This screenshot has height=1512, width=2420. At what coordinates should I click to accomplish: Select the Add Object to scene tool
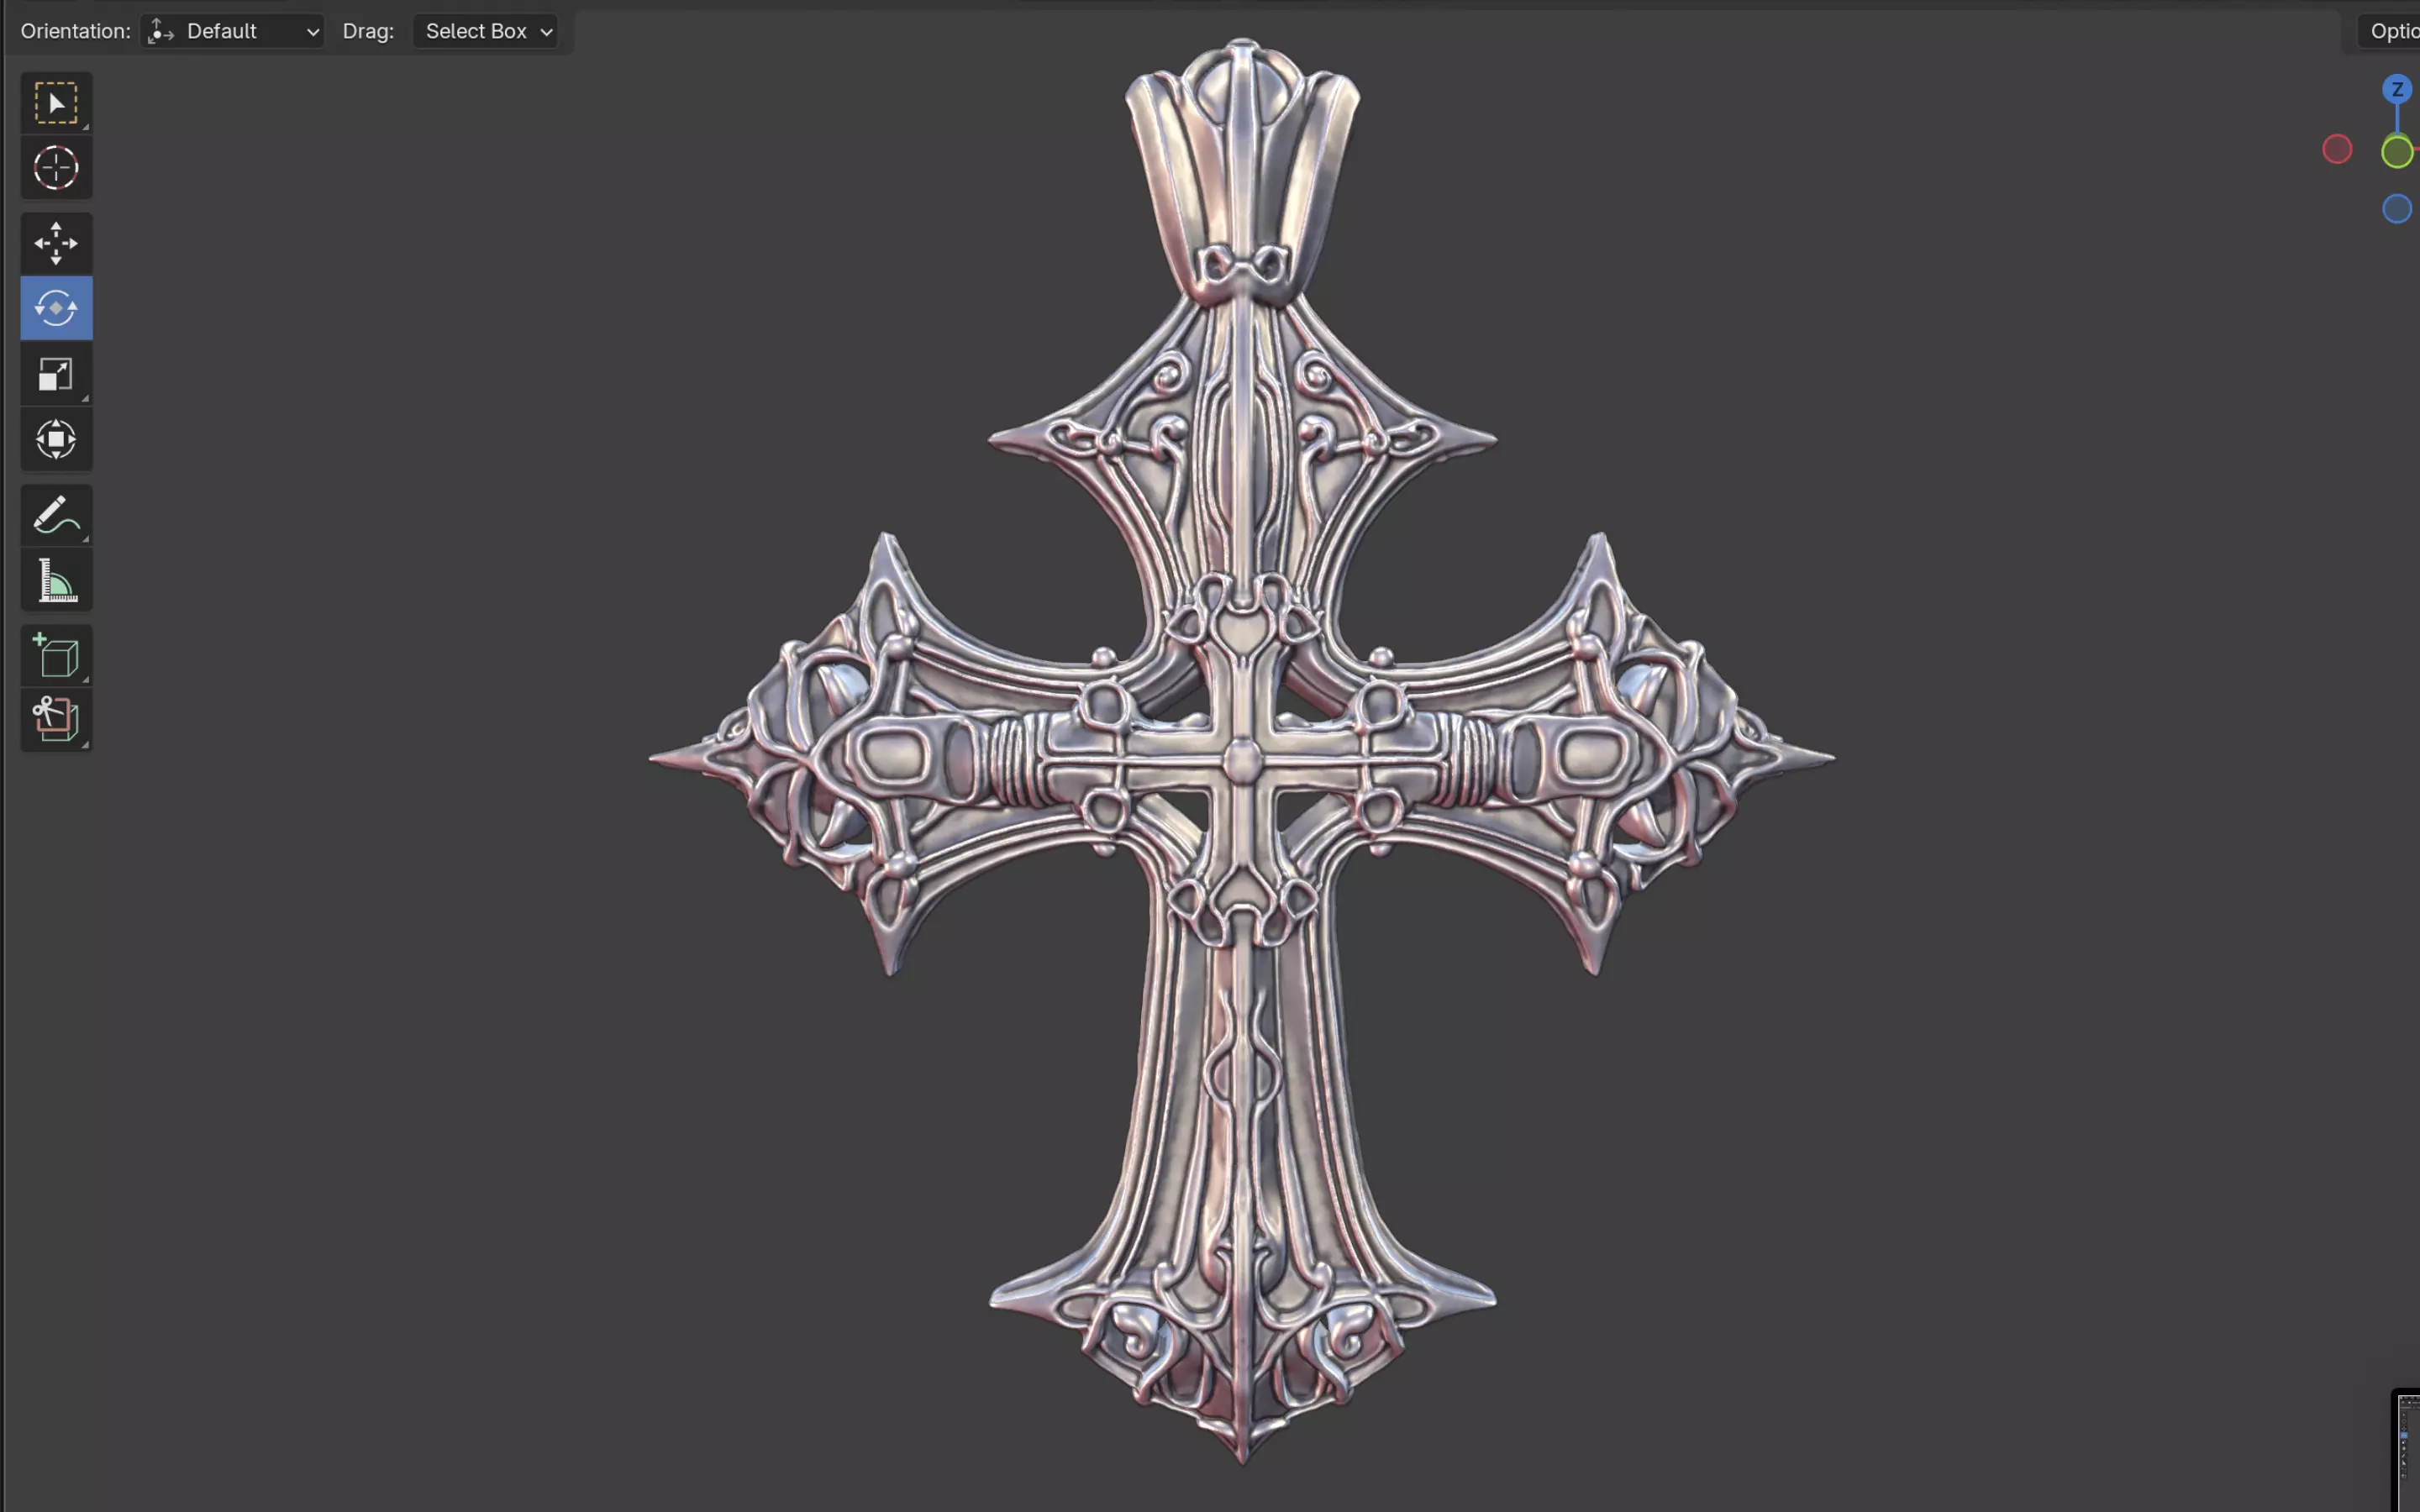(x=56, y=719)
